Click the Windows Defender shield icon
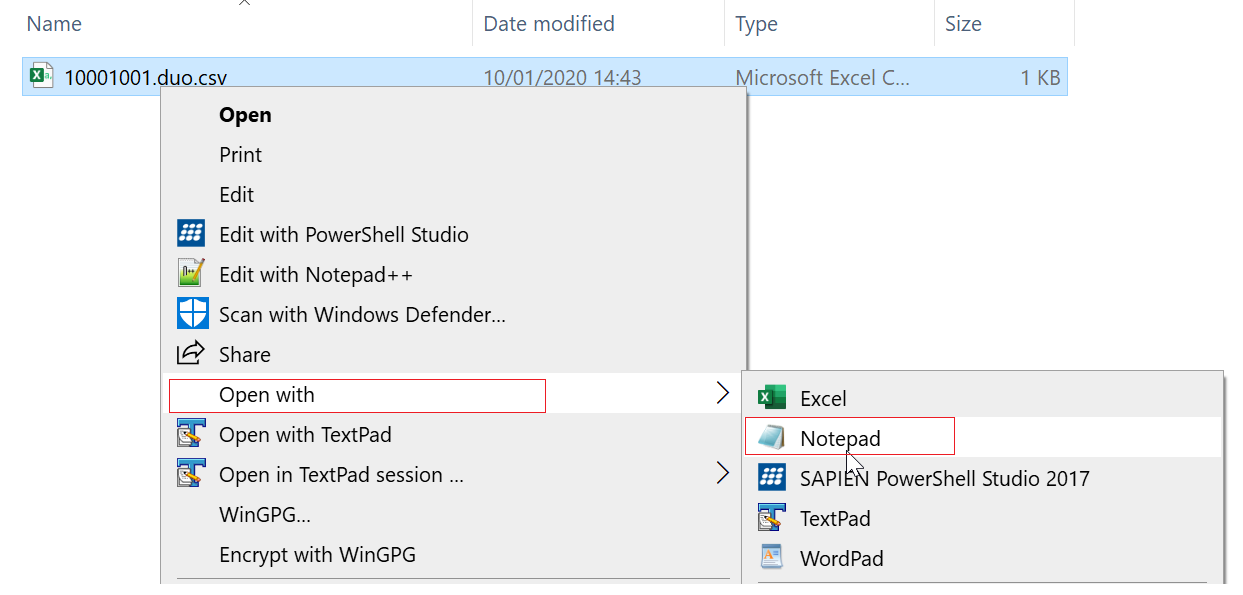Viewport: 1243px width, 595px height. coord(191,314)
